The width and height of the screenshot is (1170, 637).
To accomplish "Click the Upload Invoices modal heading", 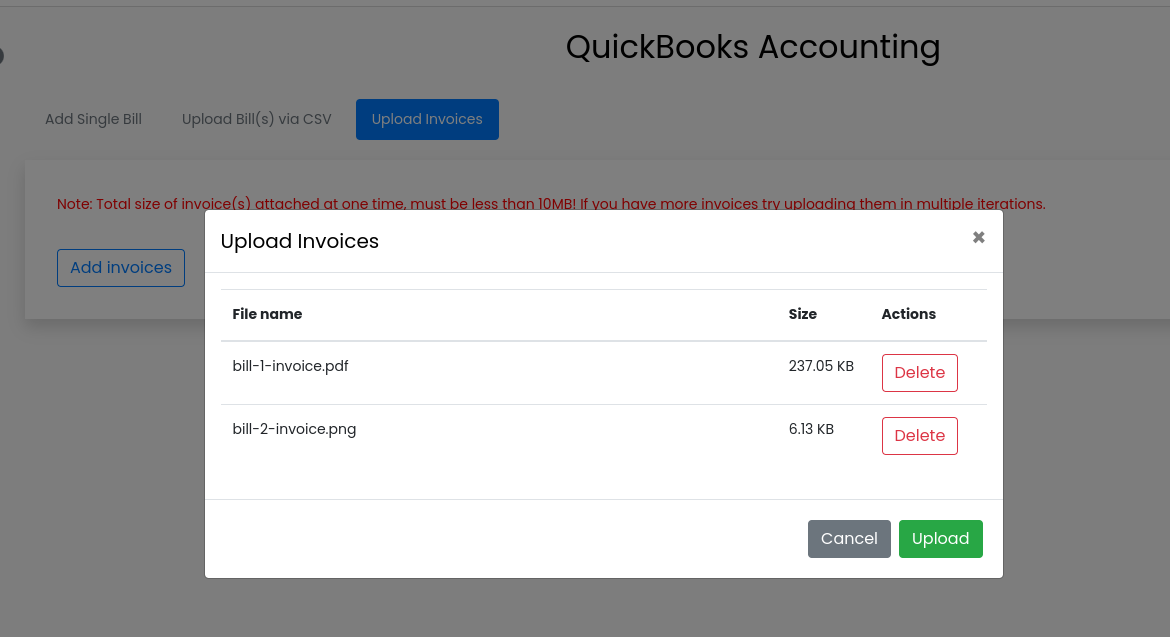I will 299,241.
